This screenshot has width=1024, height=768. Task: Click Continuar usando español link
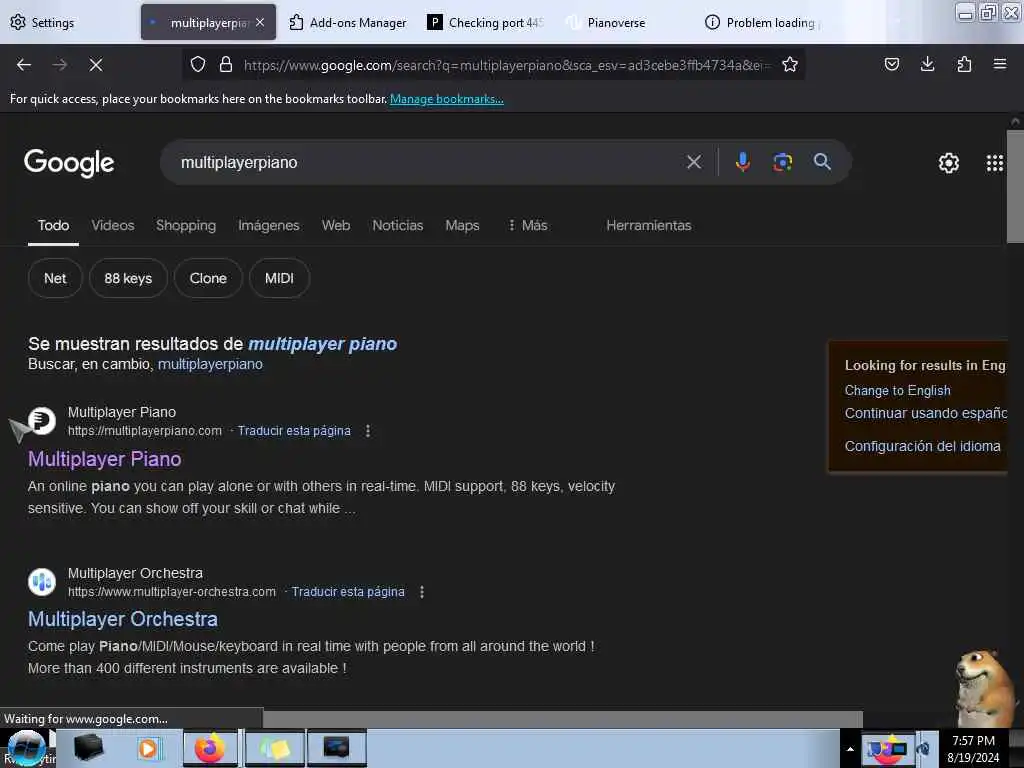click(x=925, y=413)
